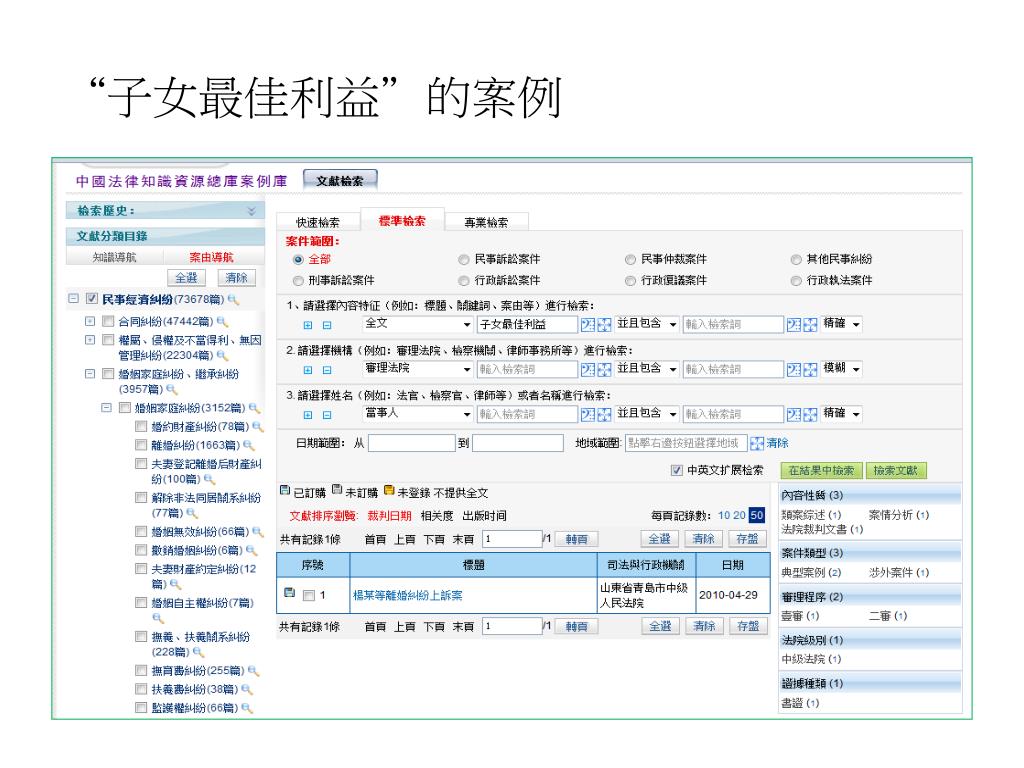This screenshot has height=768, width=1024.
Task: Check 離婚糾紛(1663篇) checkbox
Action: pos(140,445)
